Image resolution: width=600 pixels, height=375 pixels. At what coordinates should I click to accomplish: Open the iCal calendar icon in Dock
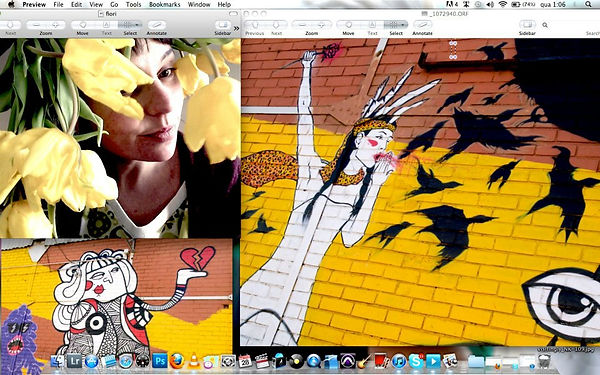(x=245, y=361)
